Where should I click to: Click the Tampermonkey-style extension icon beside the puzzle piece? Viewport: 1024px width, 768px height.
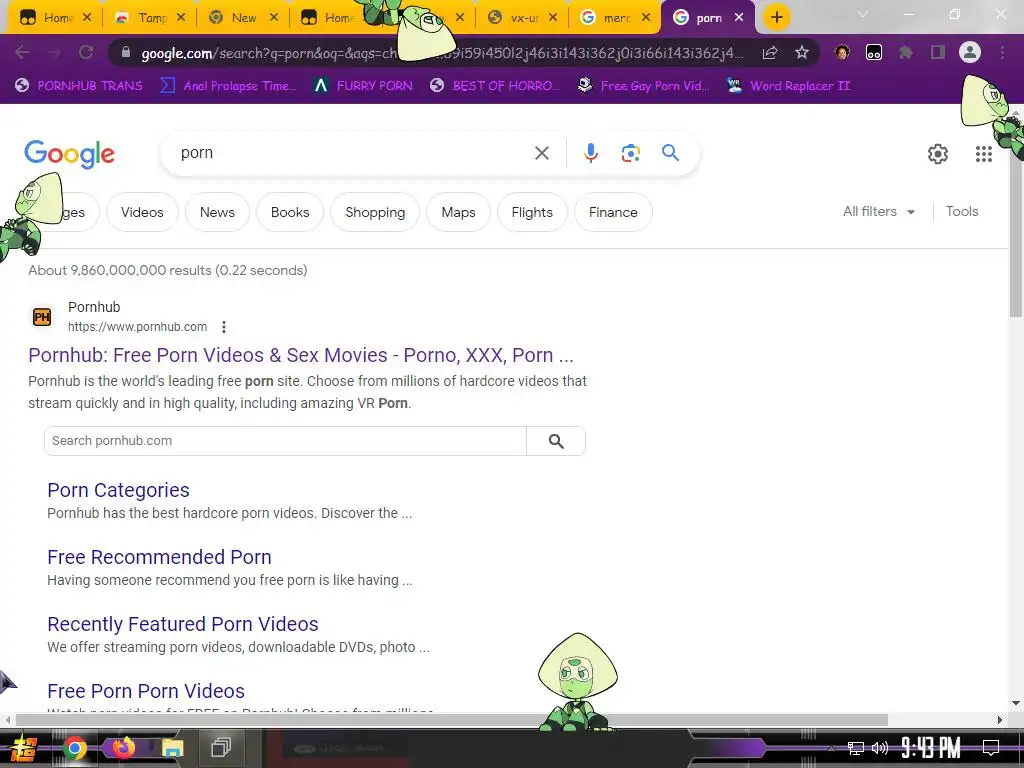coord(874,52)
